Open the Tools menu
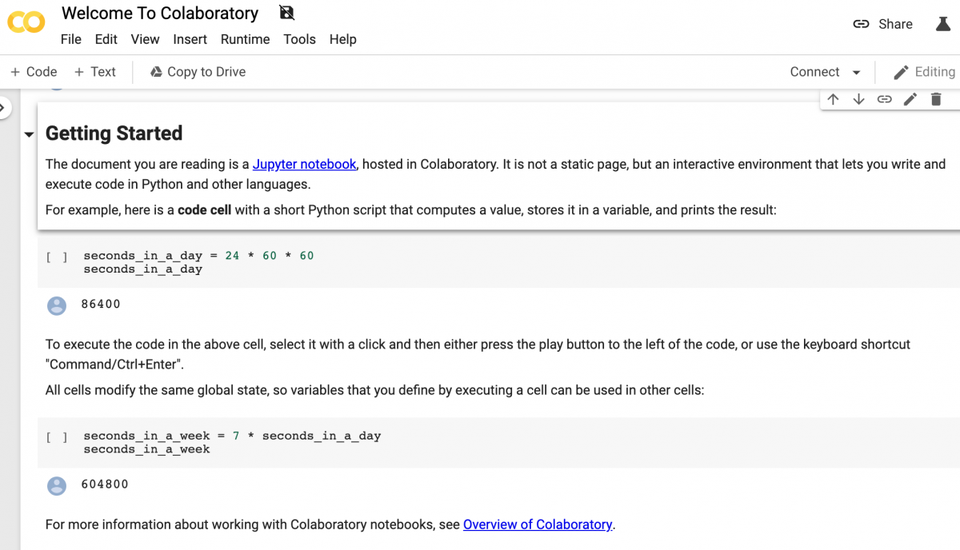Screen dimensions: 960x550 click(x=299, y=39)
